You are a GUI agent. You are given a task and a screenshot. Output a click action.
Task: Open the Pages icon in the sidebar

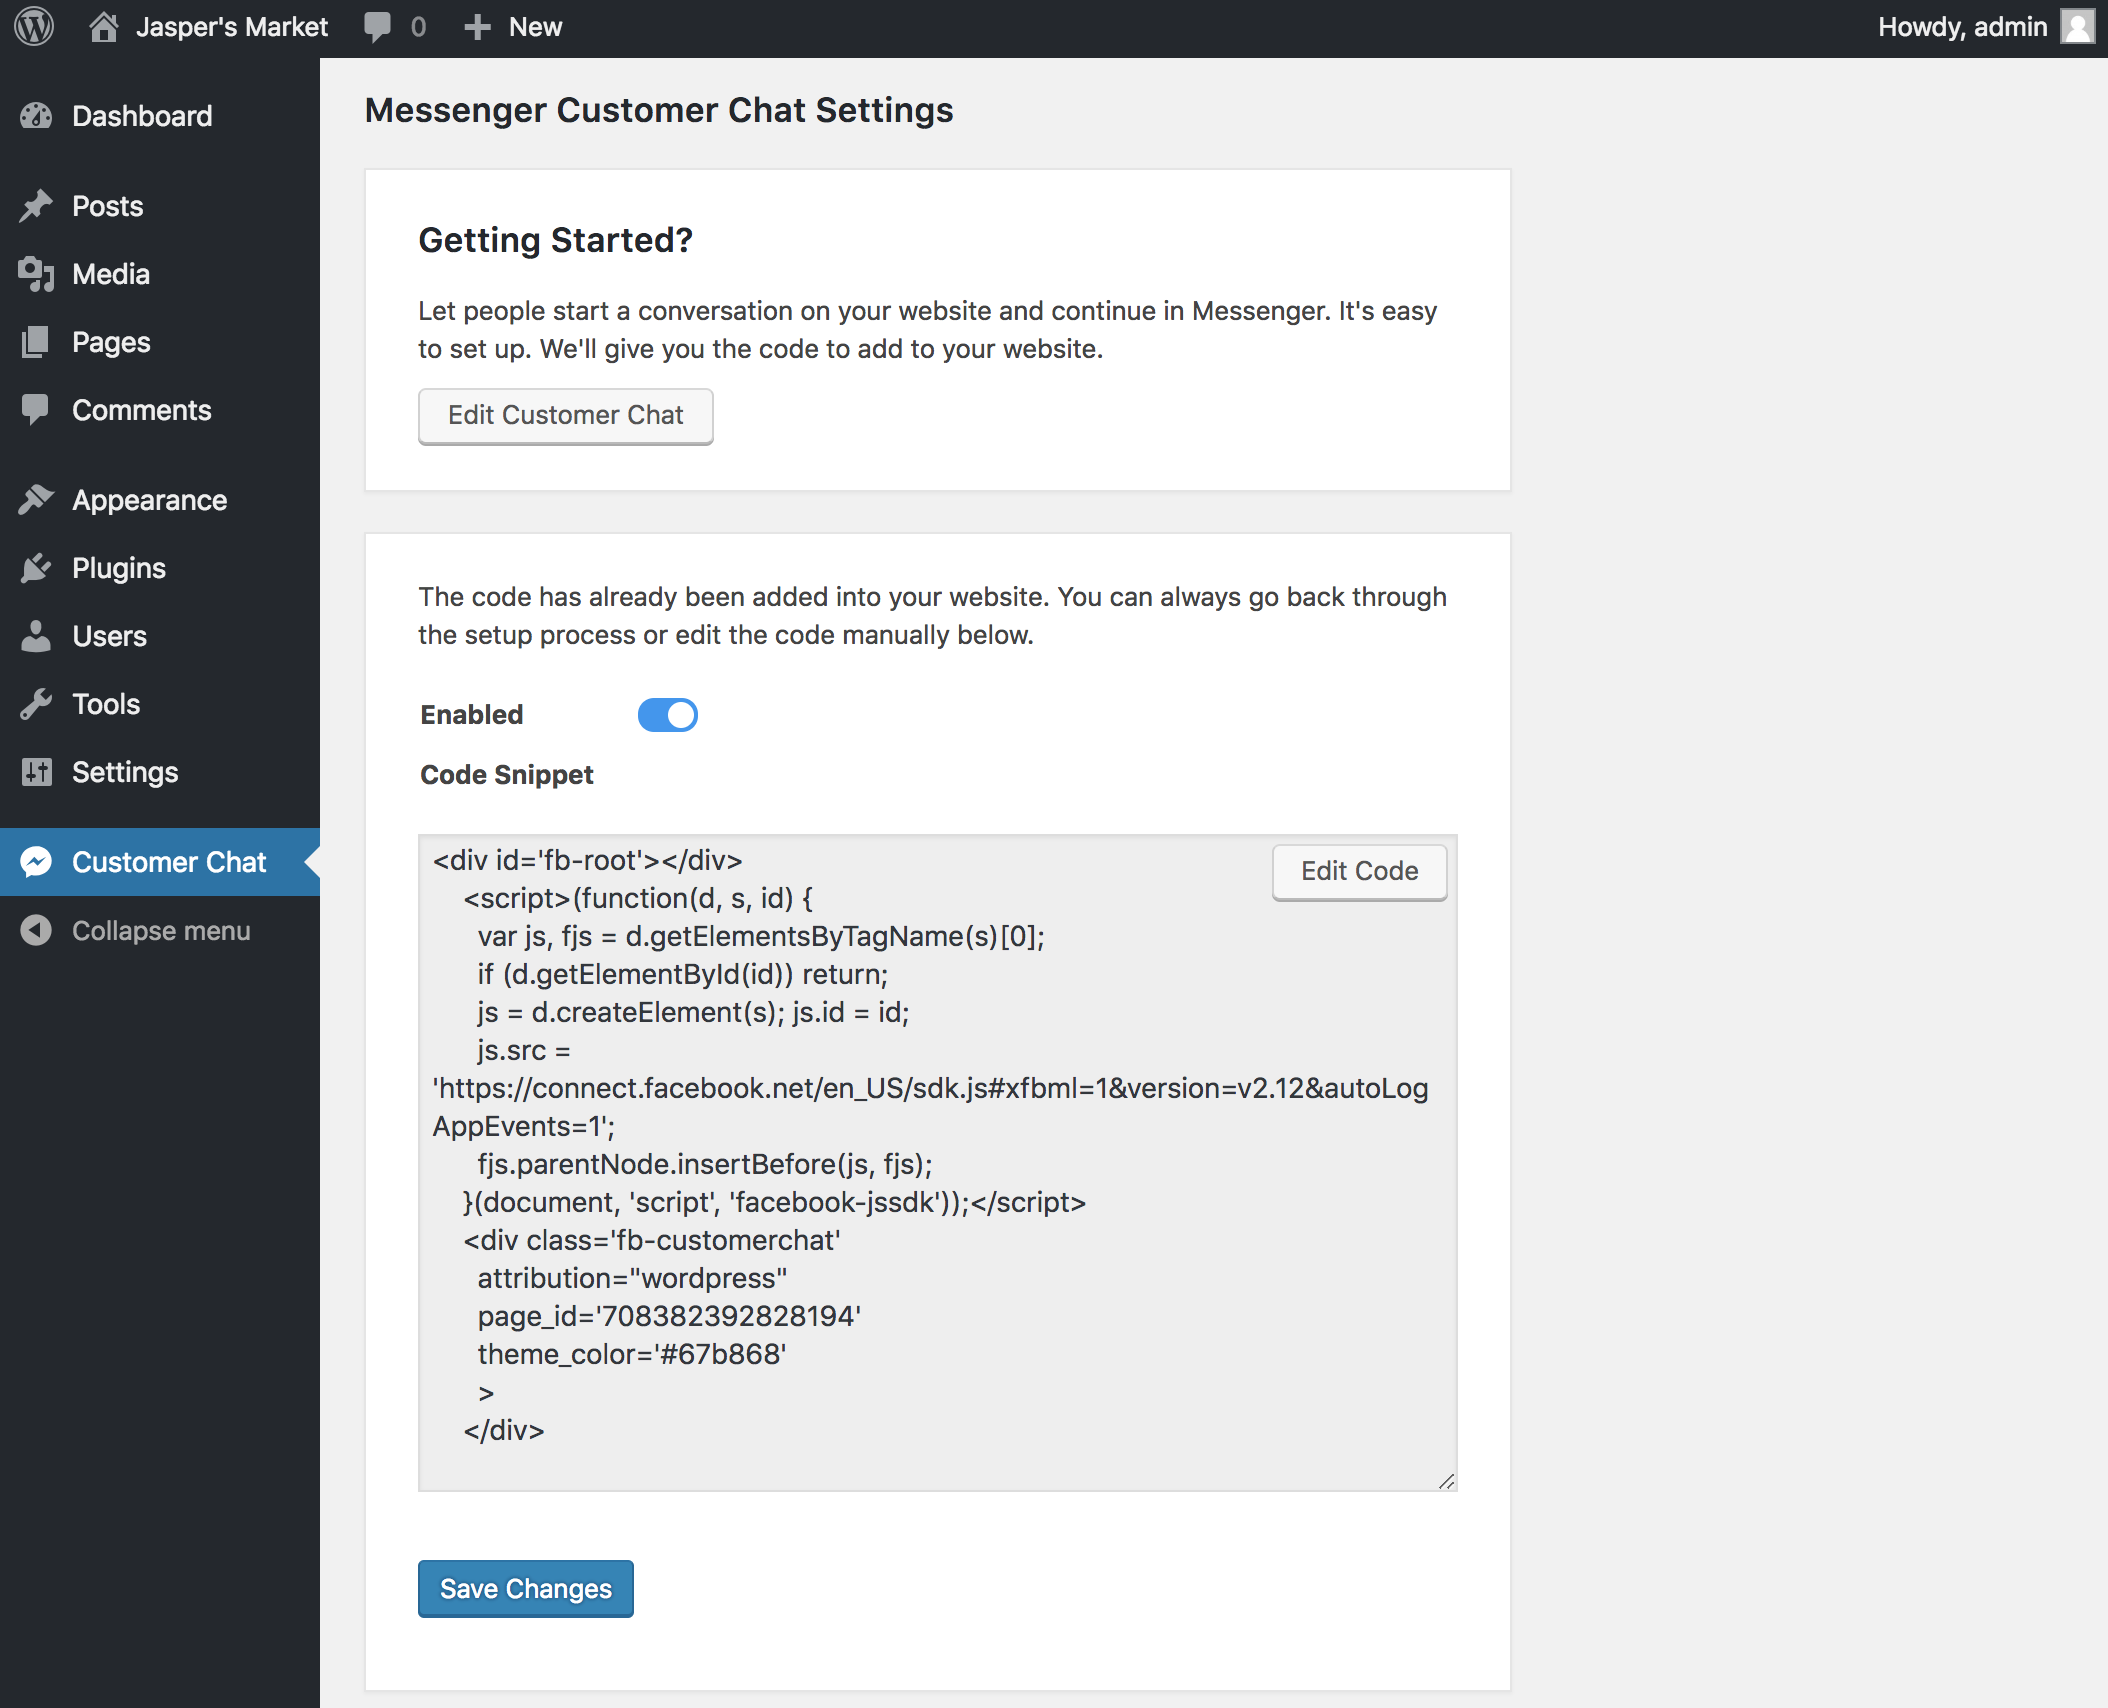(x=36, y=341)
